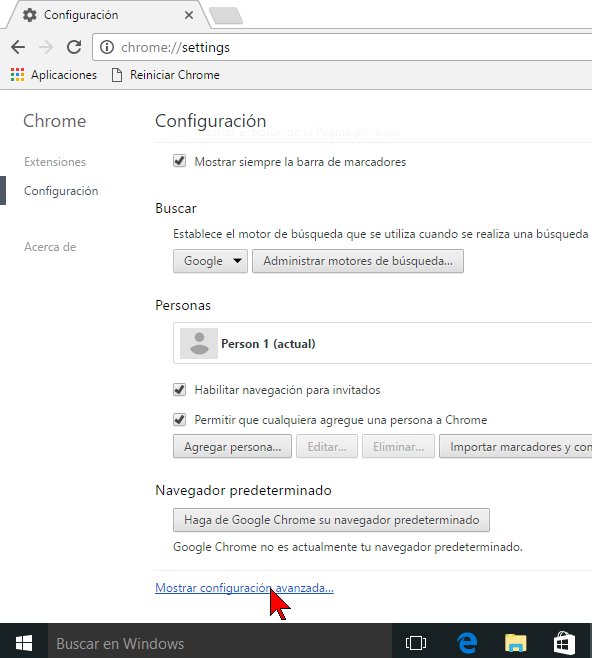Open a new tab
Image resolution: width=592 pixels, height=658 pixels.
point(226,16)
